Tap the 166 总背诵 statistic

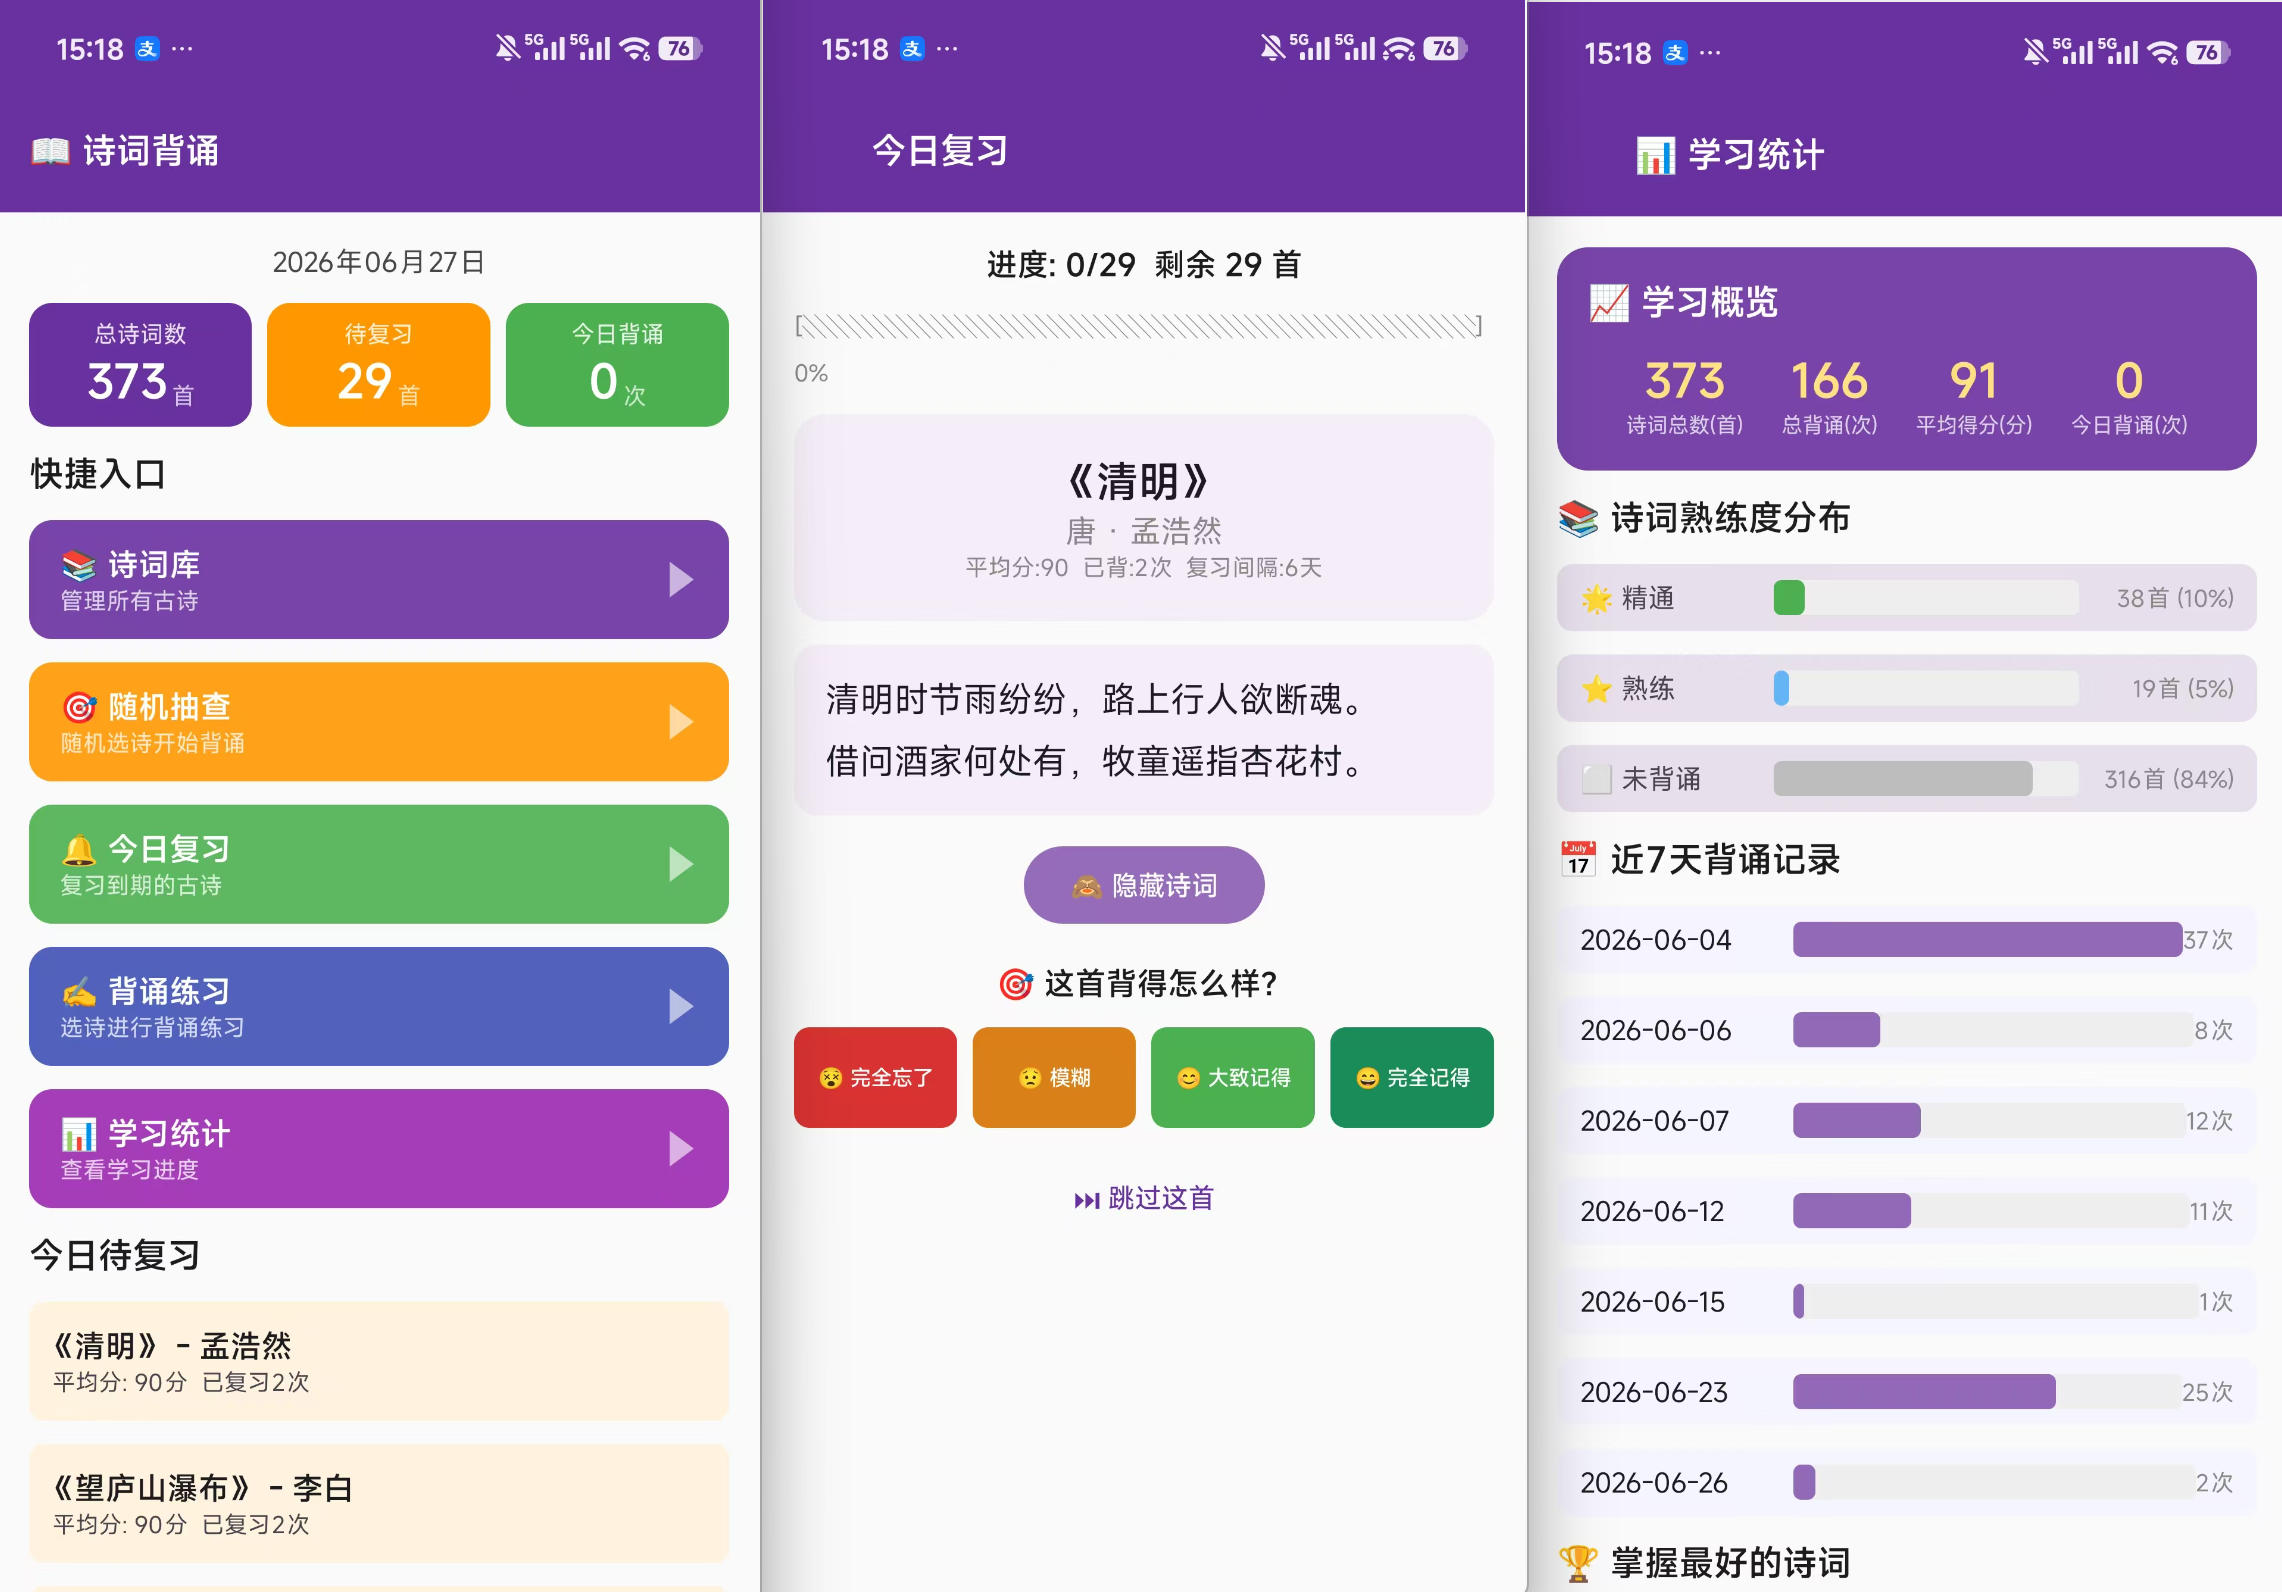pos(1829,397)
